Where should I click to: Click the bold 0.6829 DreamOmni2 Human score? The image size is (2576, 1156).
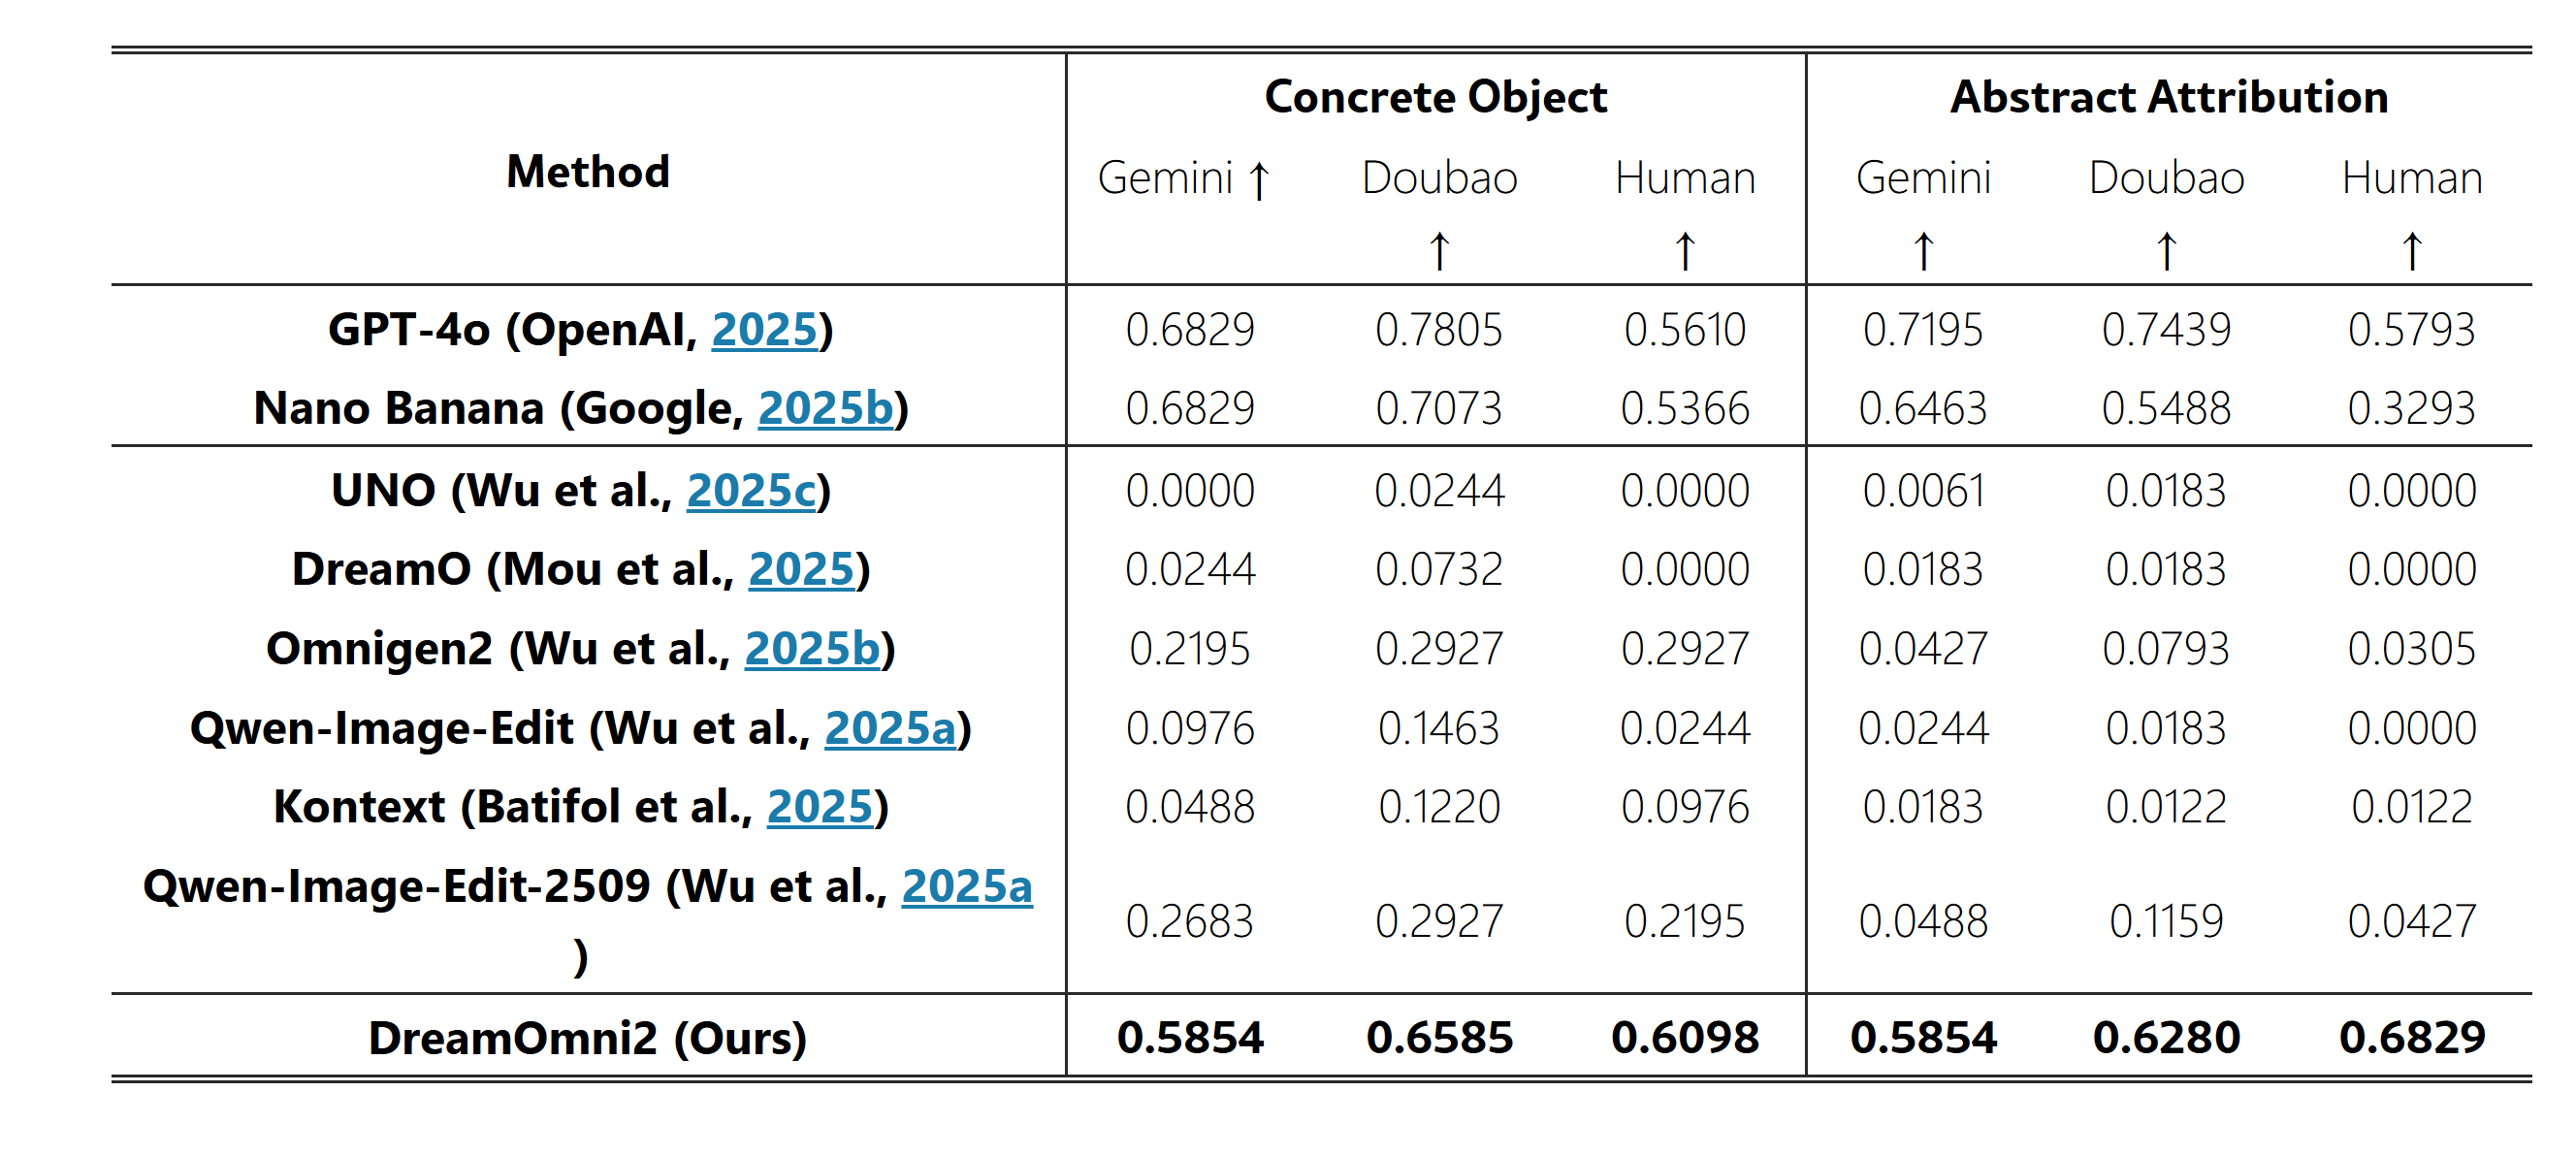click(2412, 1038)
